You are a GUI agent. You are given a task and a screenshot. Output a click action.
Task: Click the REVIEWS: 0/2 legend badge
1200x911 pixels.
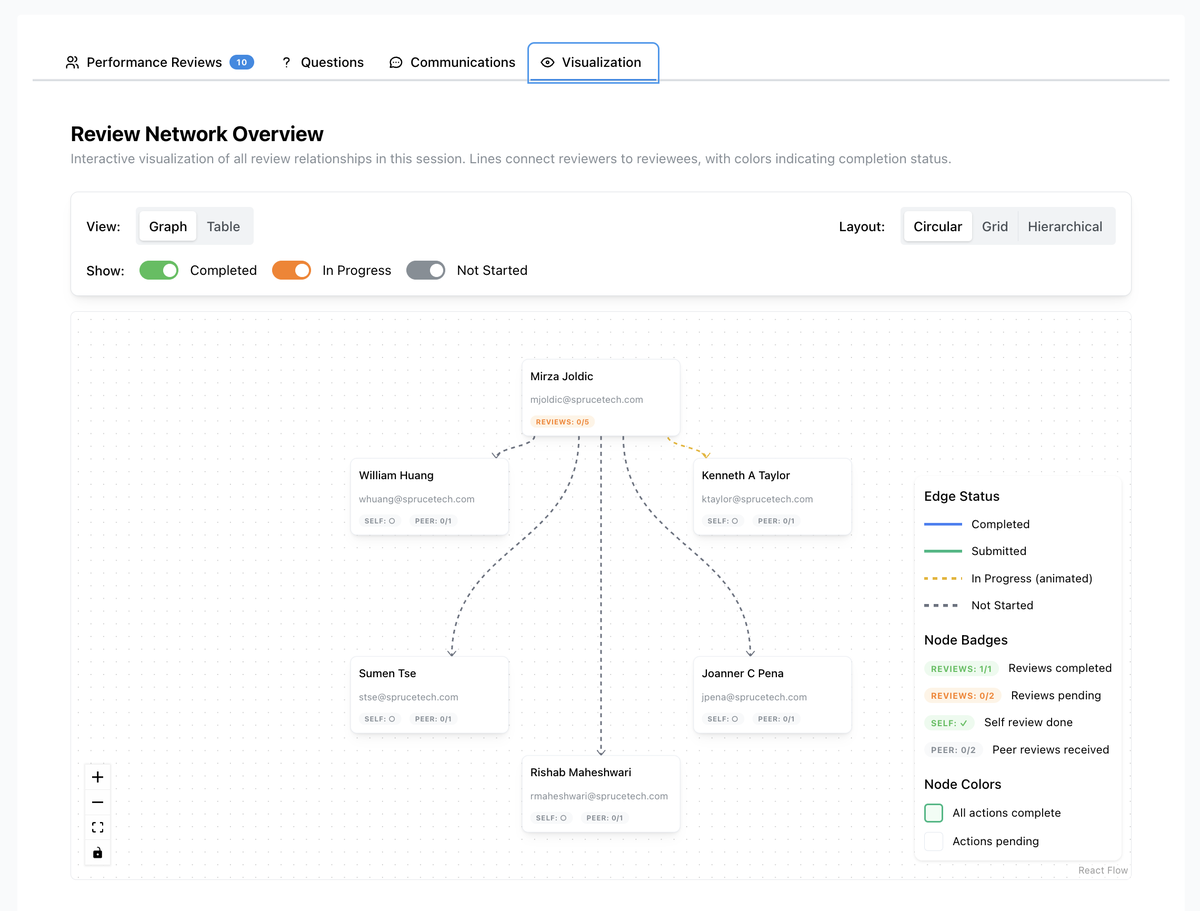coord(962,695)
